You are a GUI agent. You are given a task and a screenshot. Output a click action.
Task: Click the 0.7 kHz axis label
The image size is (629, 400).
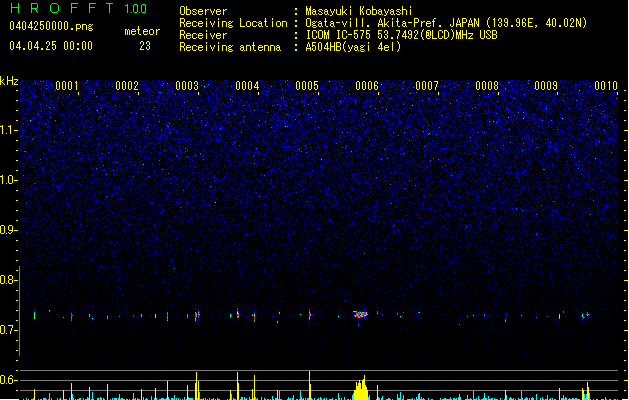[8, 330]
